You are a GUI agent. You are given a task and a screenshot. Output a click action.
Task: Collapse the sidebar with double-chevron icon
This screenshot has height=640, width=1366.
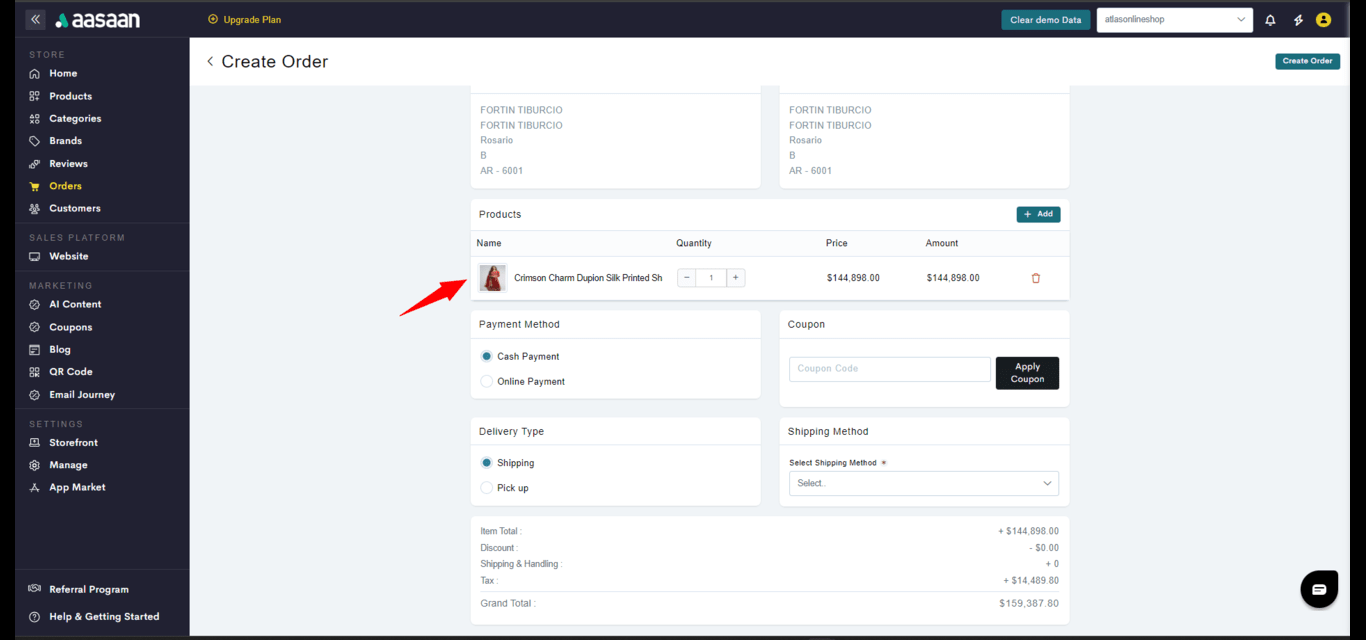tap(35, 19)
